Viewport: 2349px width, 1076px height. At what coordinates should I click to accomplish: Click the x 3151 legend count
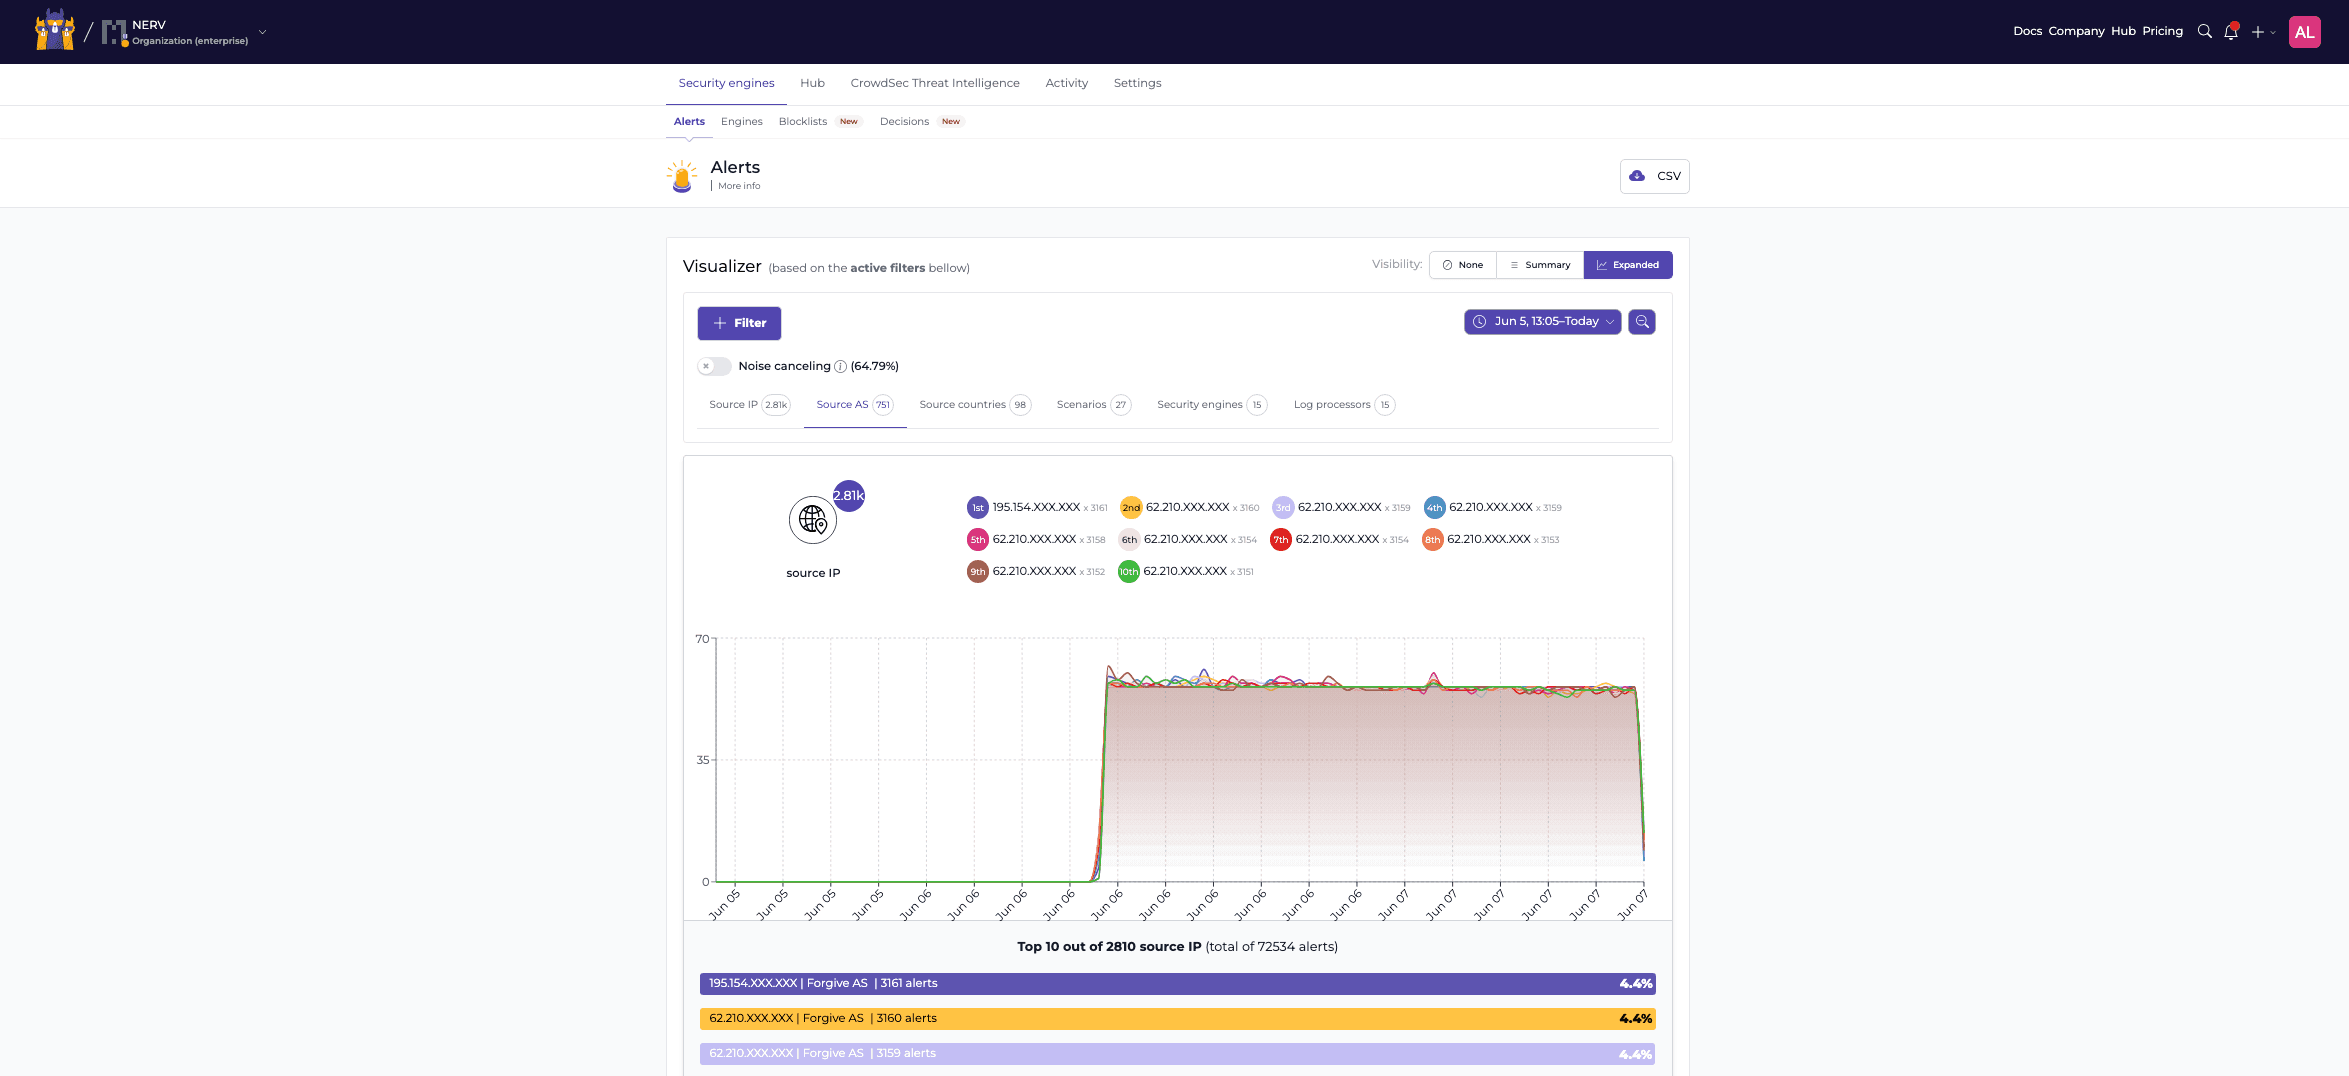tap(1242, 572)
